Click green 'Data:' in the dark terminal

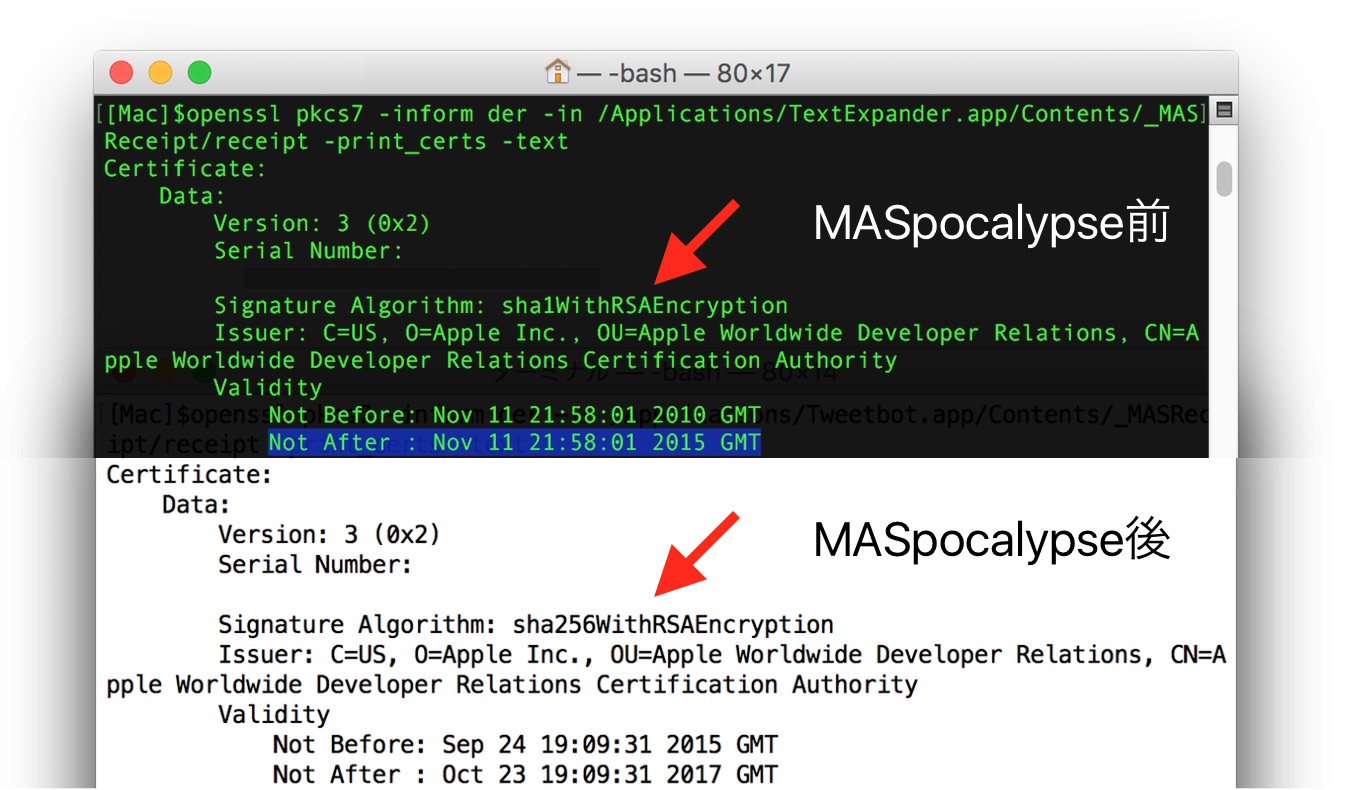pos(192,196)
